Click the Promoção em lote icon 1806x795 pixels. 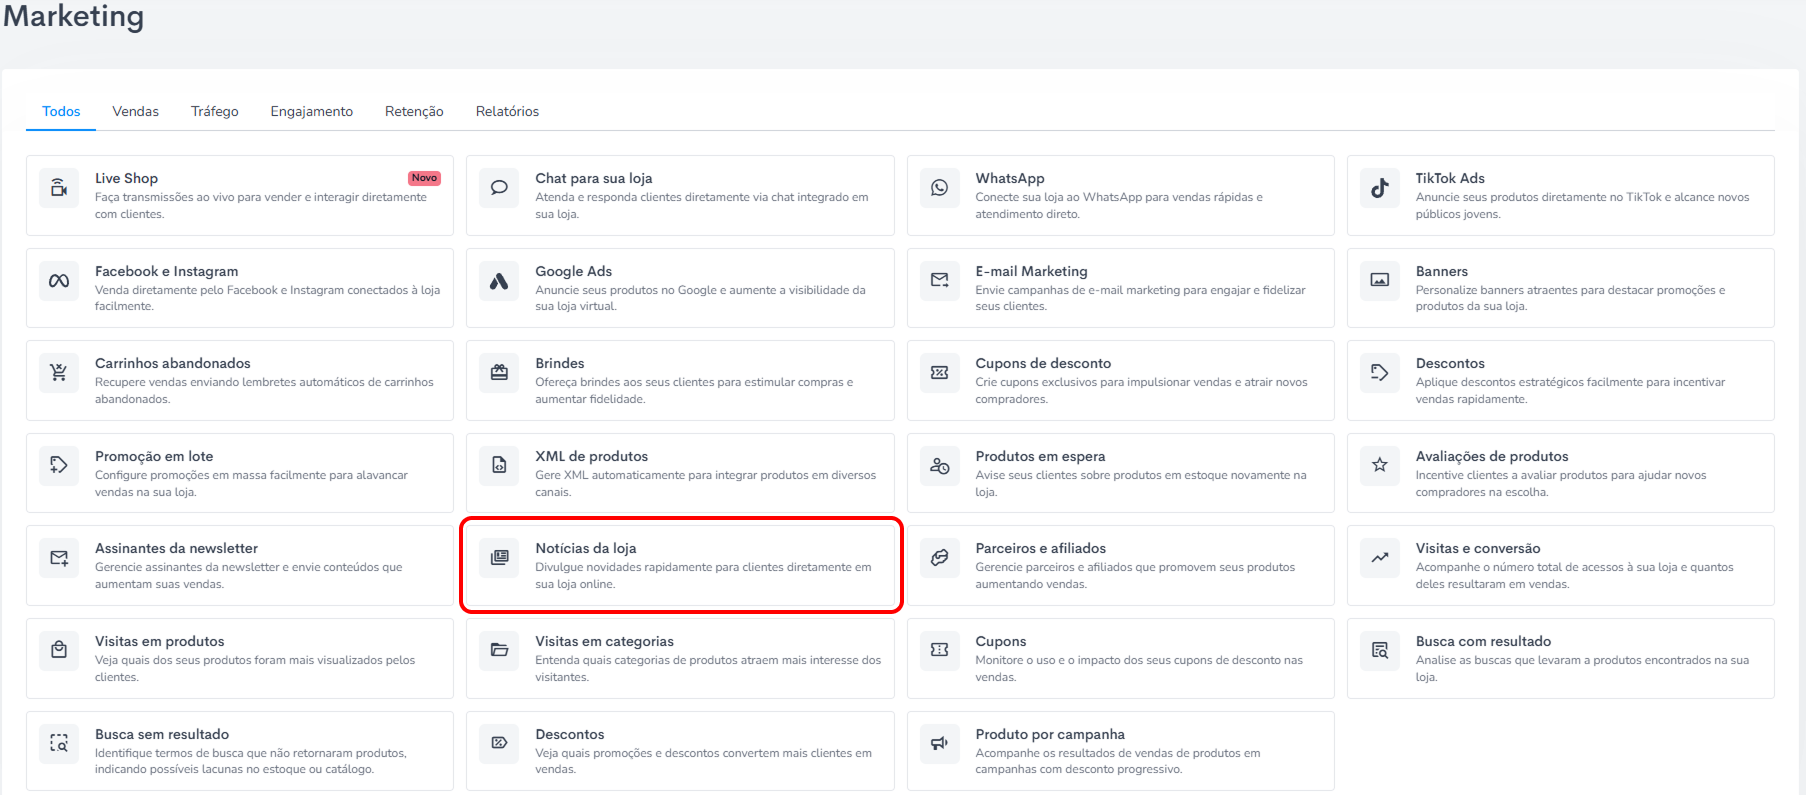(x=59, y=465)
